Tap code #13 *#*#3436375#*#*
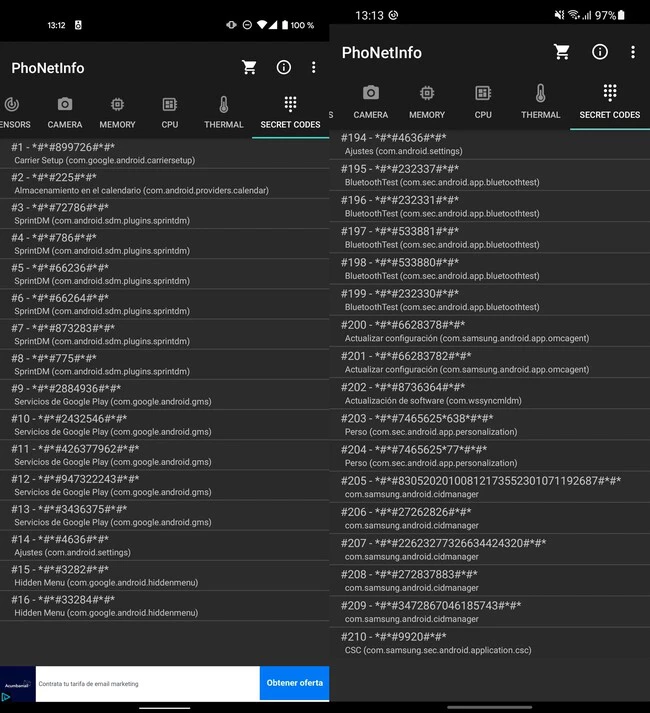This screenshot has width=650, height=713. [x=165, y=515]
